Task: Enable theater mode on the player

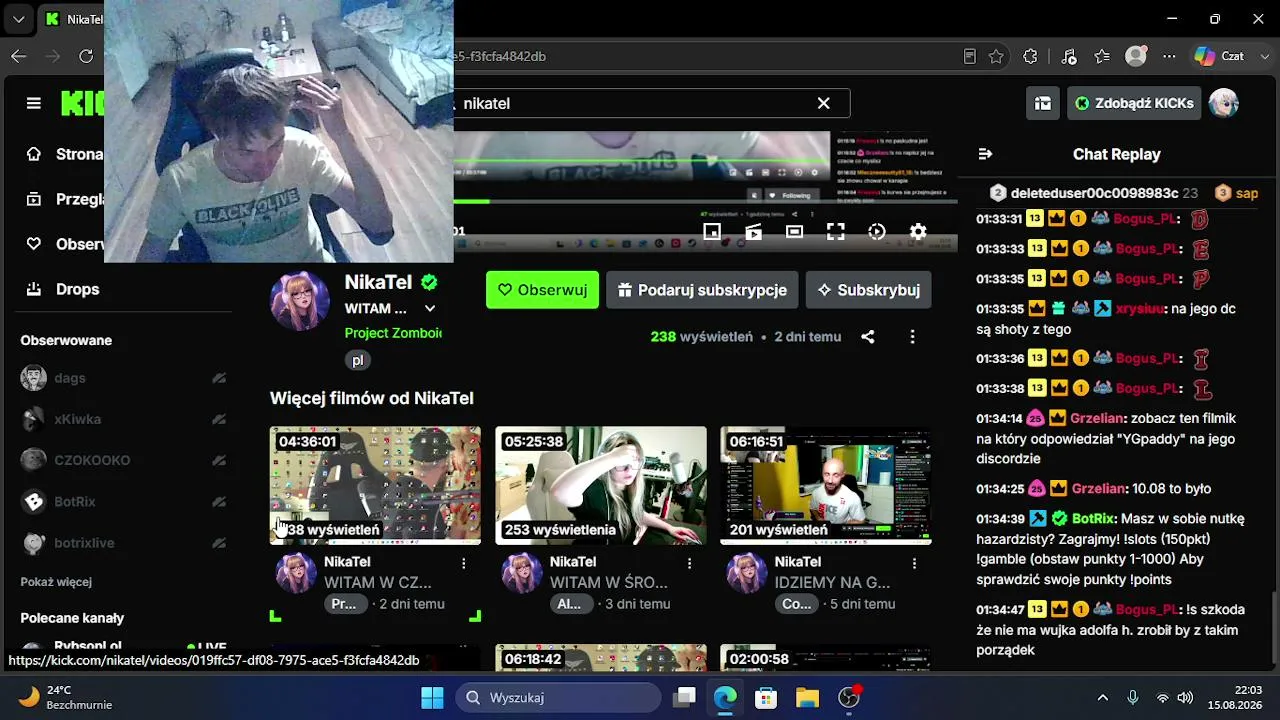Action: (794, 232)
